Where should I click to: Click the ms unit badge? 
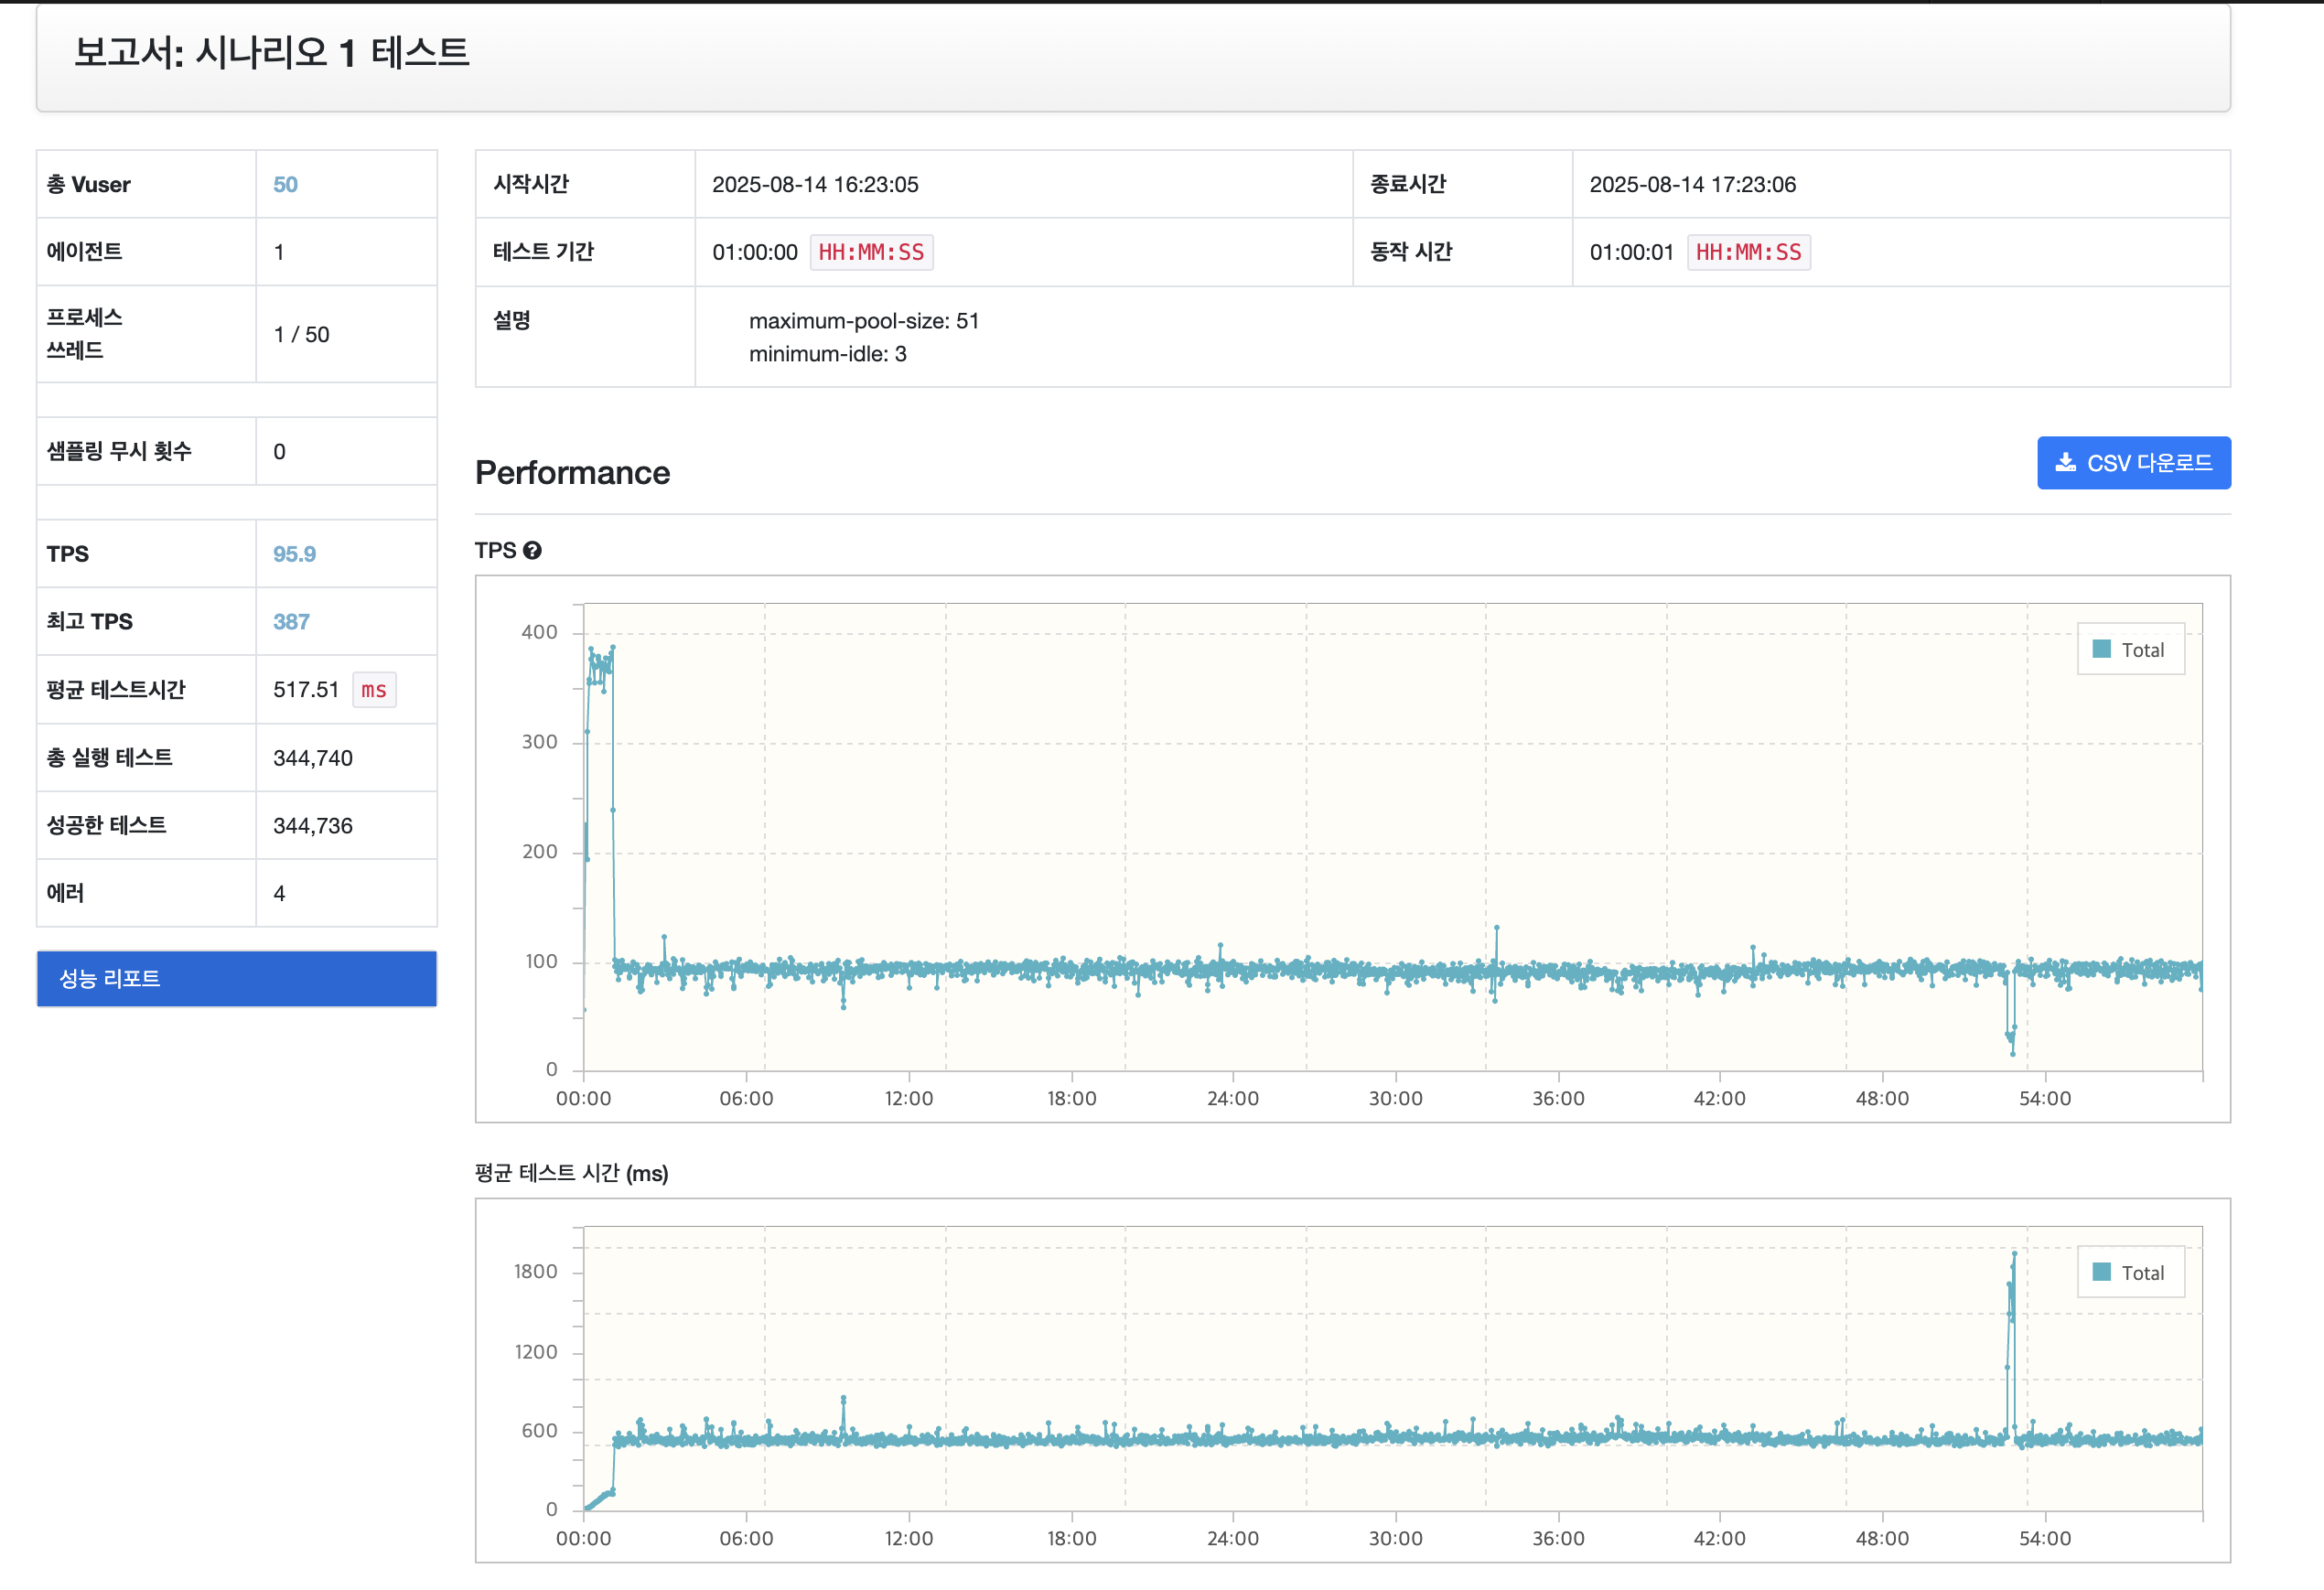[374, 690]
